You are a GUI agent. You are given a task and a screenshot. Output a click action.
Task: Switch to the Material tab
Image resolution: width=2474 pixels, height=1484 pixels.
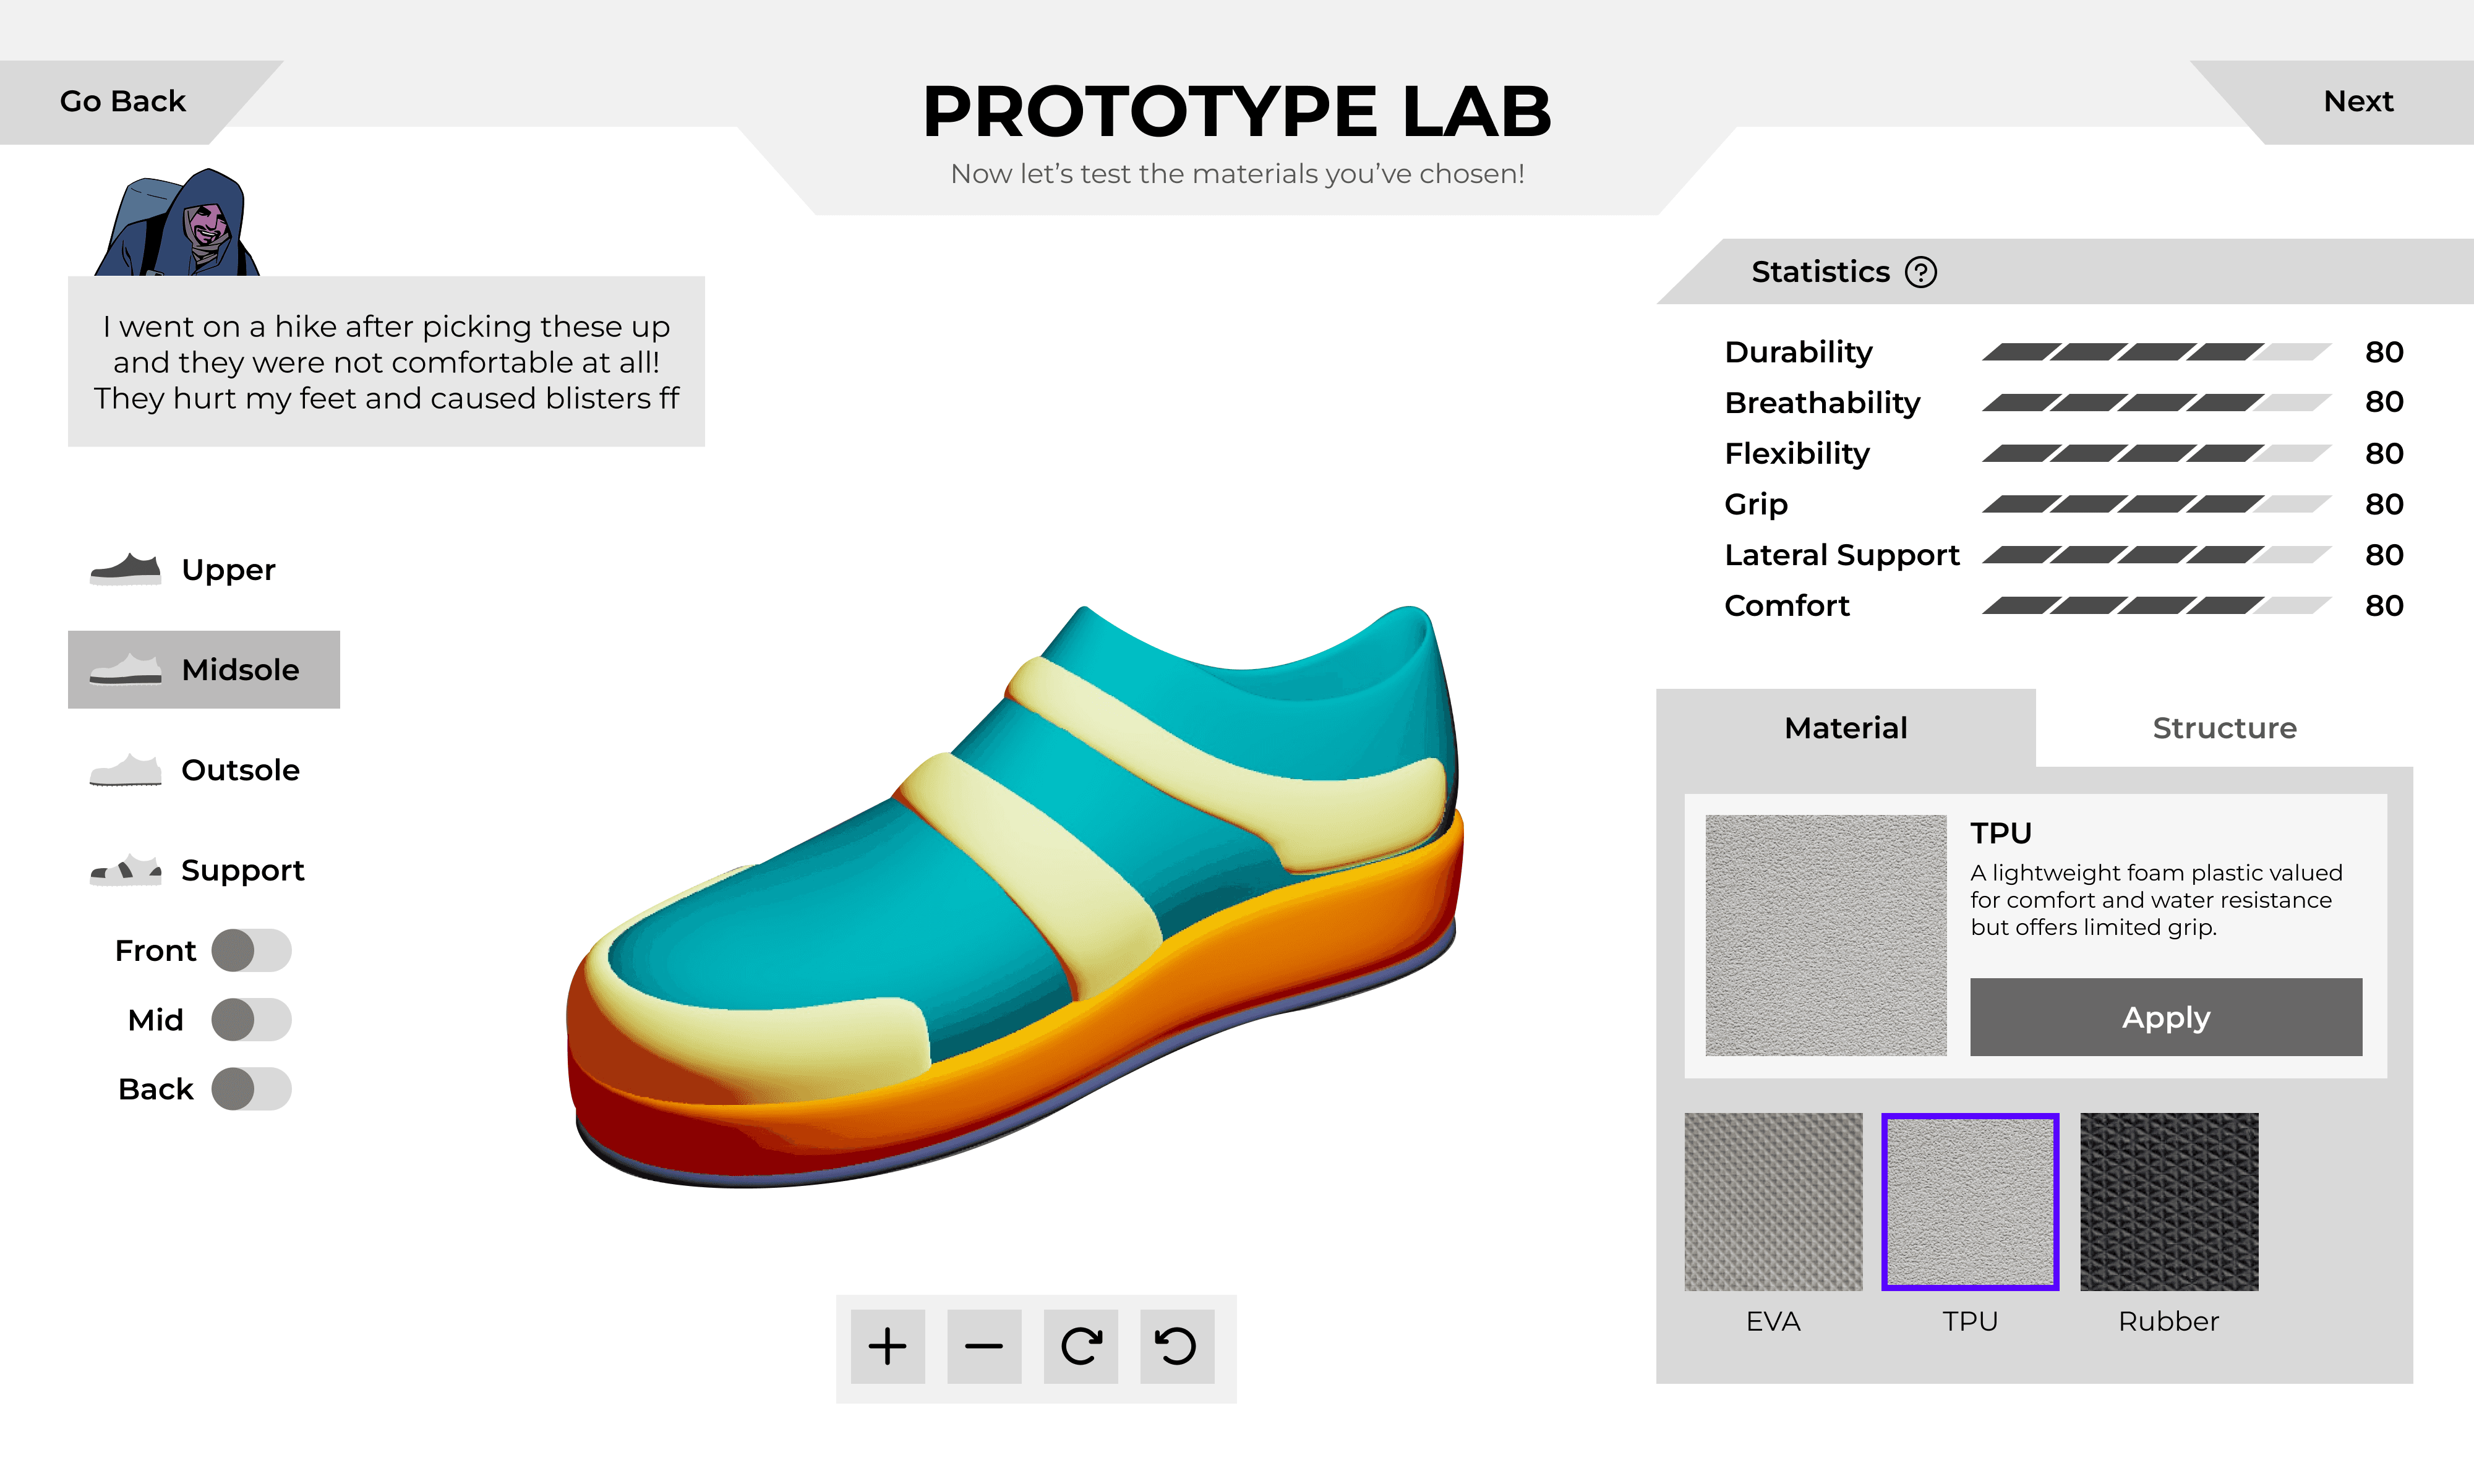click(1845, 728)
